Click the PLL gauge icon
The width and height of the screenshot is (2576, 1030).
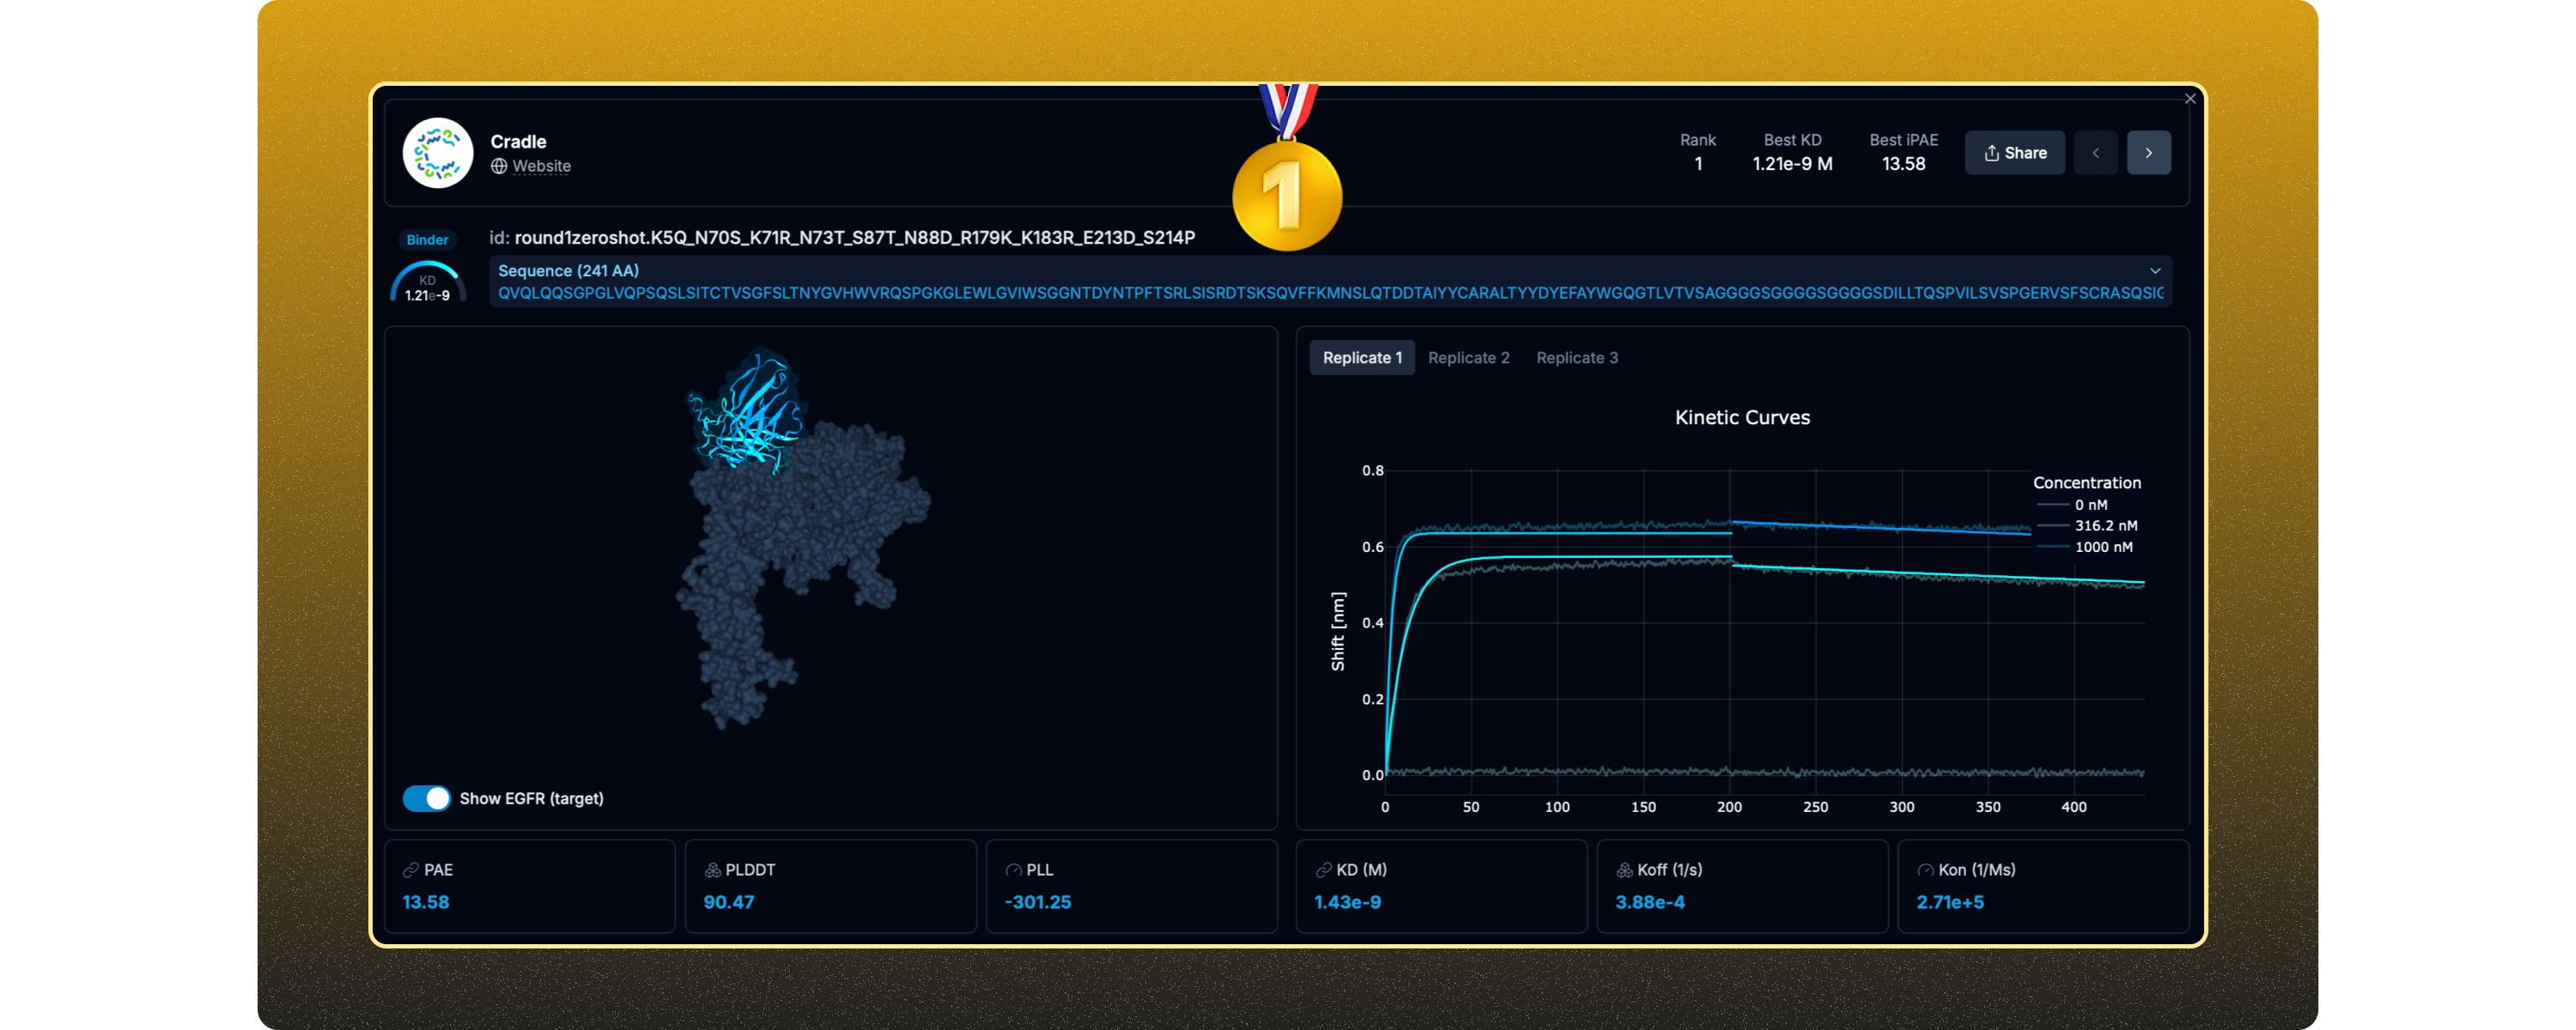pos(1013,870)
